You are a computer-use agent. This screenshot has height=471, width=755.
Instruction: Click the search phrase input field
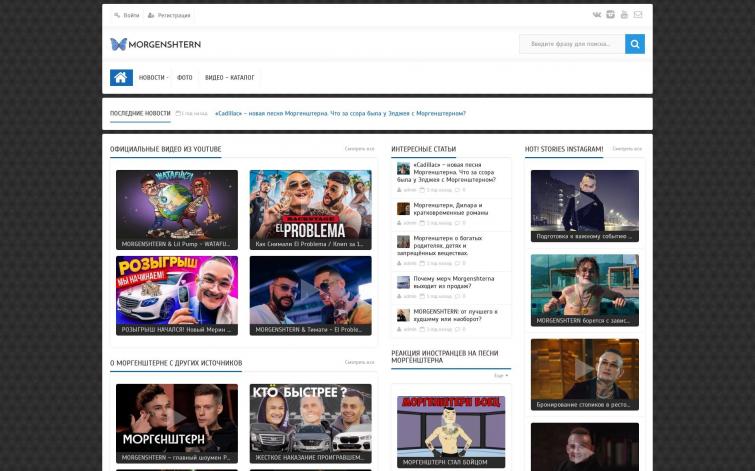pos(572,44)
